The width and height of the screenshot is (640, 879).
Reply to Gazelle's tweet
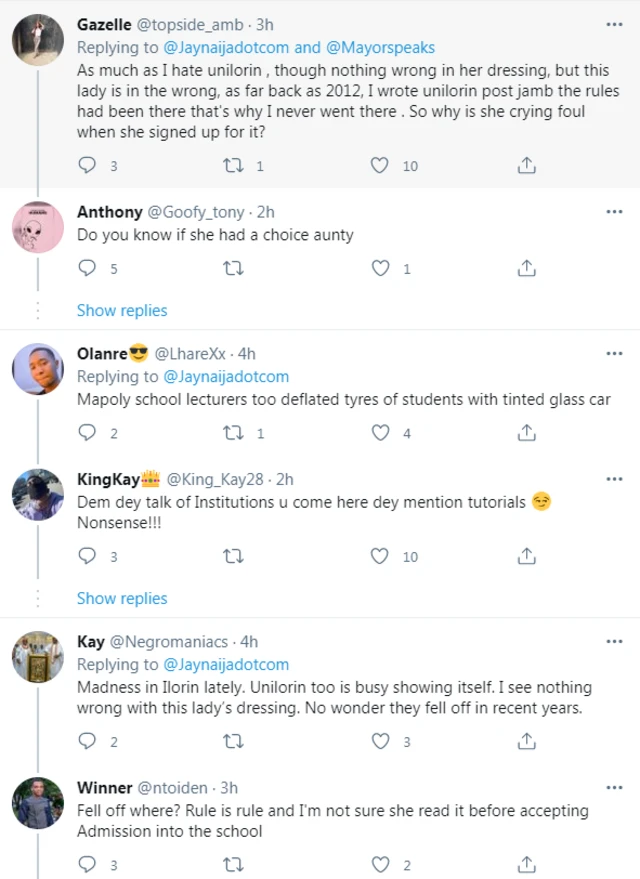88,165
